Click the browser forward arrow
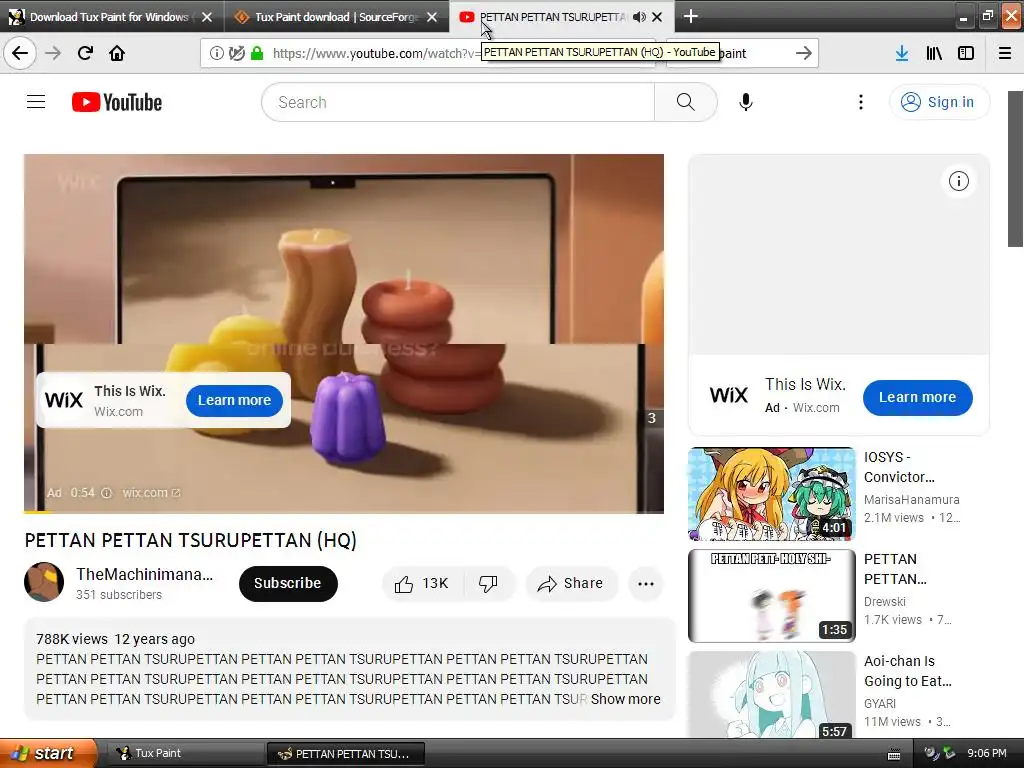Viewport: 1024px width, 768px height. pos(53,53)
